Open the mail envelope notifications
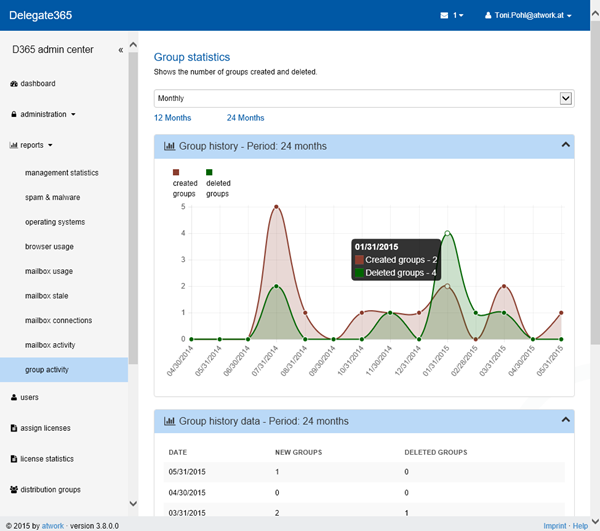The image size is (600, 531). click(x=445, y=16)
